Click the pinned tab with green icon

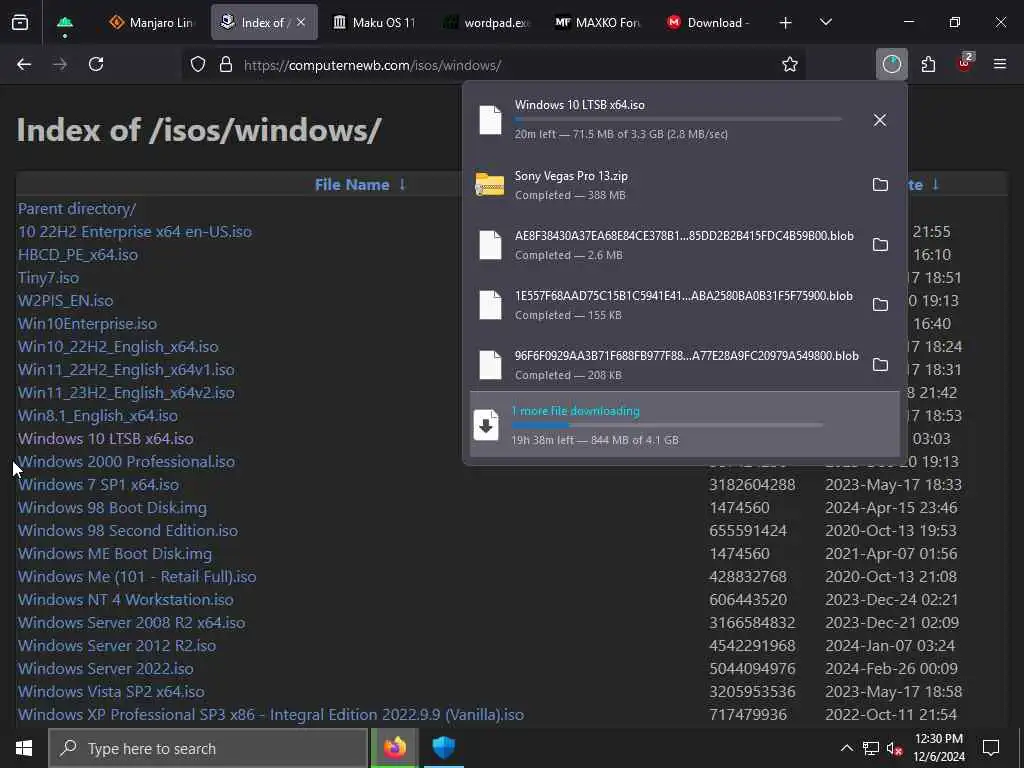coord(65,23)
